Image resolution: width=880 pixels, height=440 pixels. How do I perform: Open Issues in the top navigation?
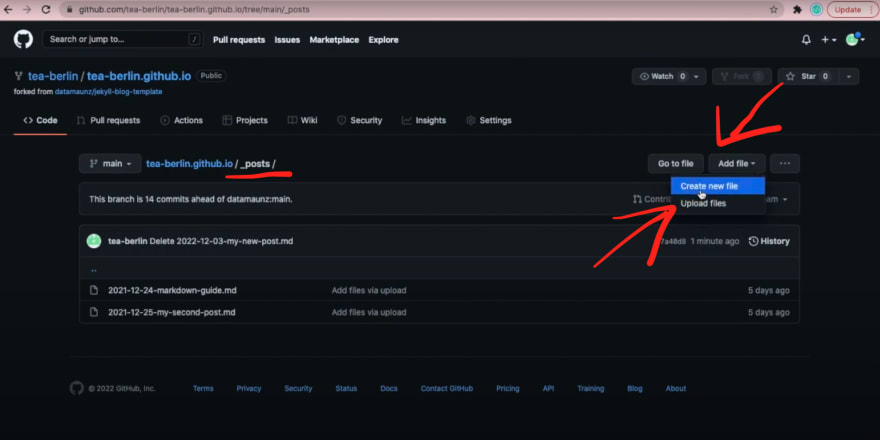[x=287, y=40]
